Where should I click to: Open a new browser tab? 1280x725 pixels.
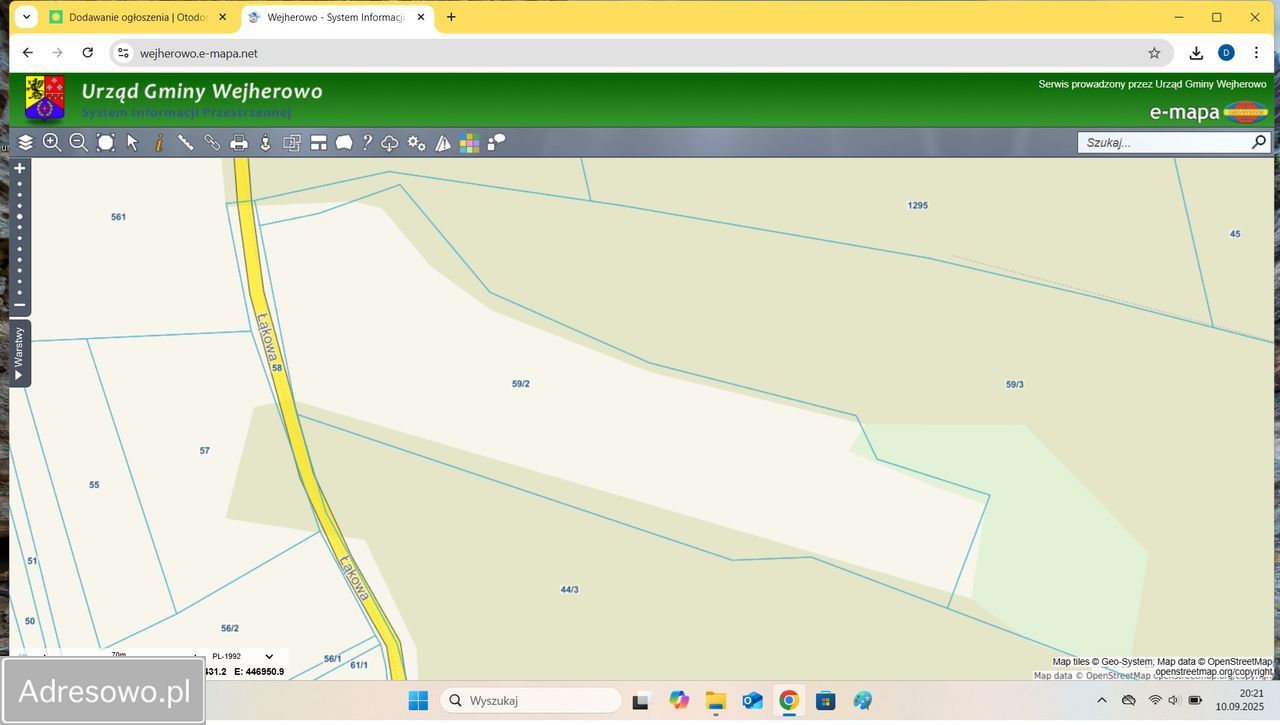pyautogui.click(x=451, y=17)
